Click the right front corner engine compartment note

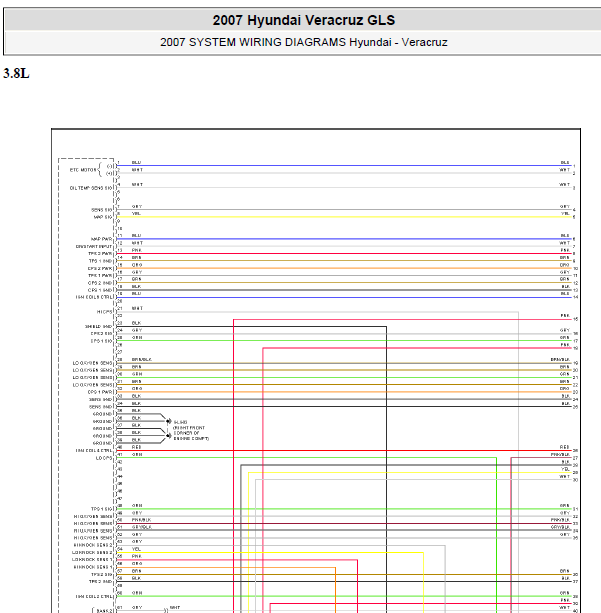191,433
